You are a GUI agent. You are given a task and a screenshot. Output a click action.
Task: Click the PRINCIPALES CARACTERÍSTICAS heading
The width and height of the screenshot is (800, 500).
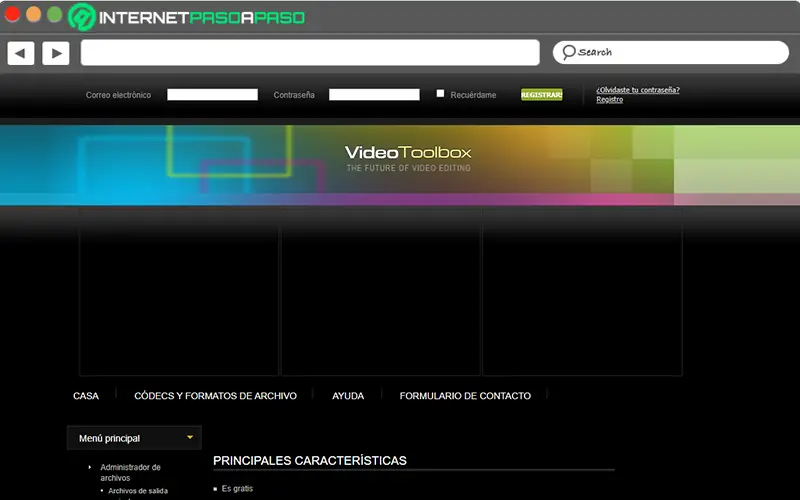(310, 461)
